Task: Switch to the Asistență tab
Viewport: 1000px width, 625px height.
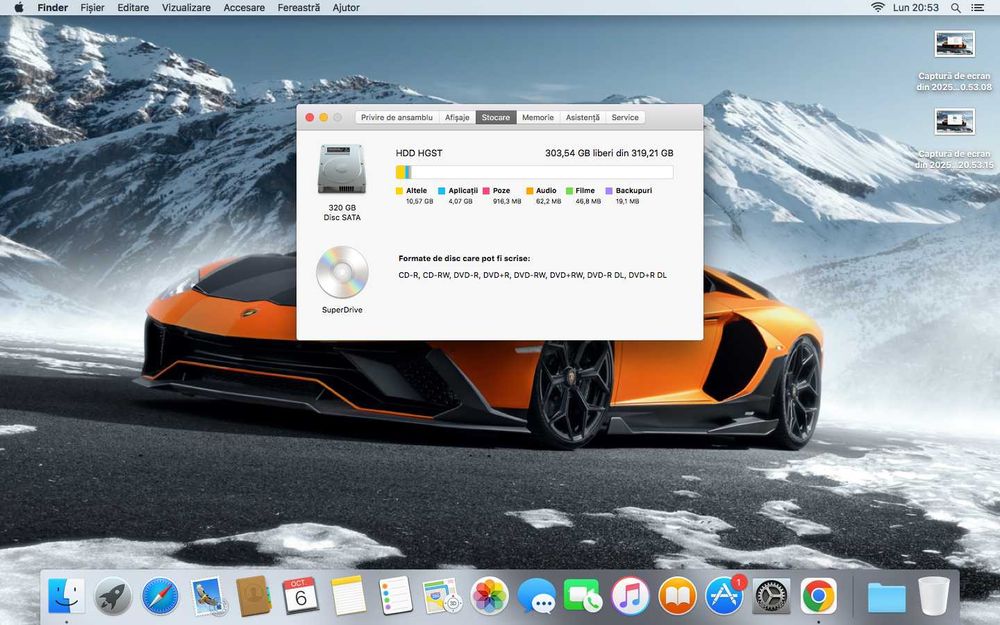Action: [x=582, y=117]
